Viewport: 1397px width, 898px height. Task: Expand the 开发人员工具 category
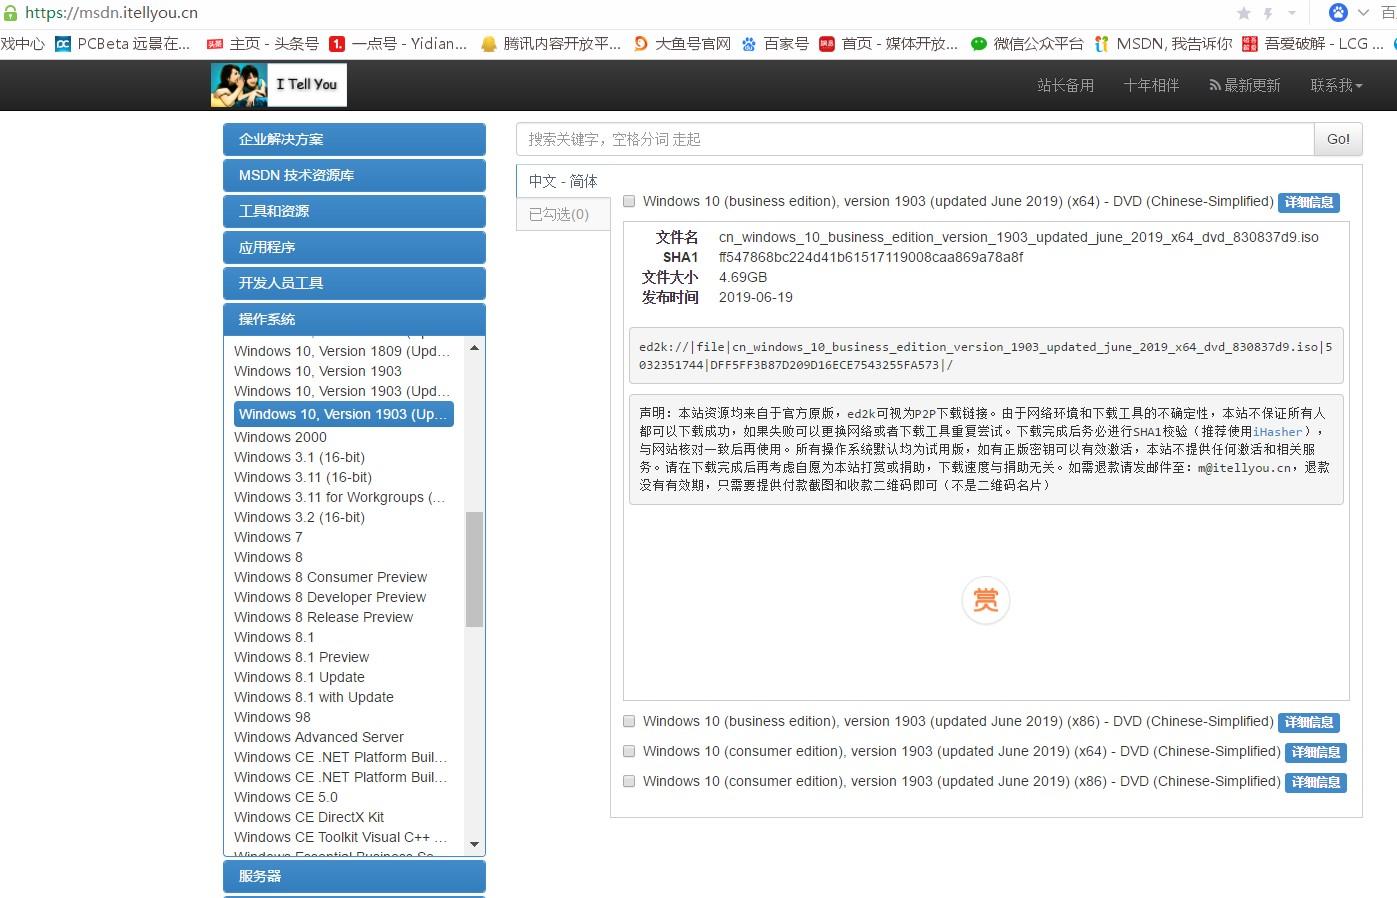[x=354, y=283]
